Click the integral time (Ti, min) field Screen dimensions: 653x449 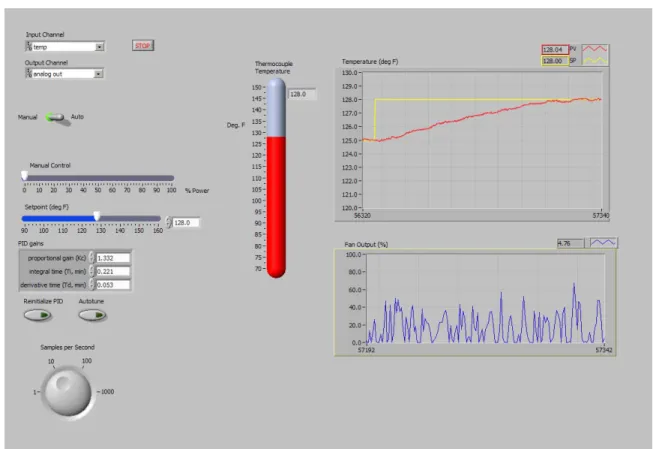pos(113,272)
